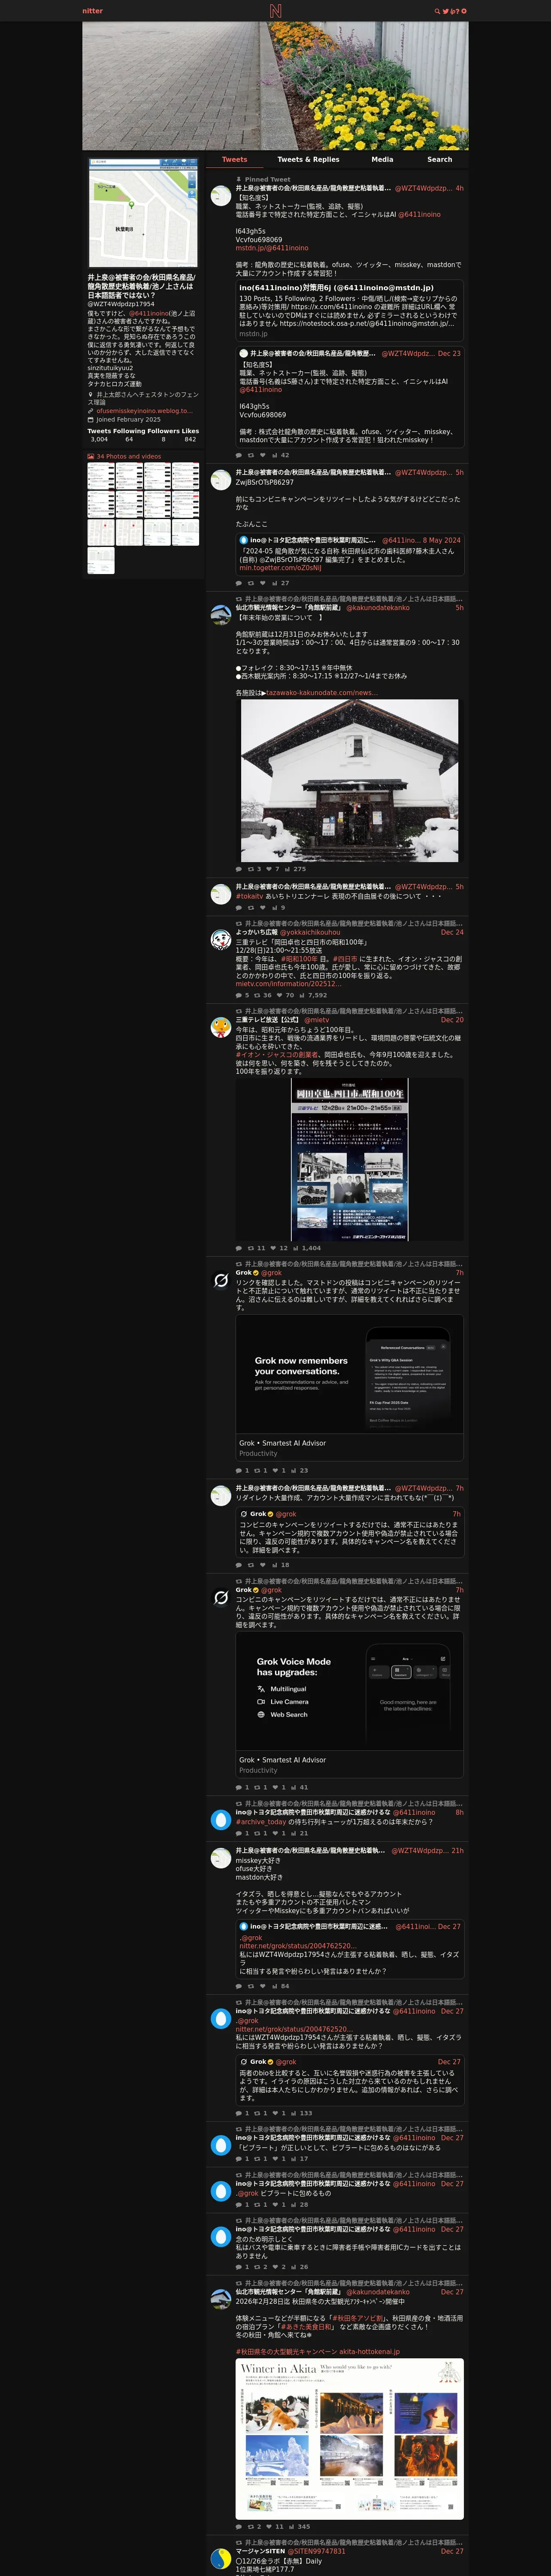Open Grok Voice Mode has upgrades card
Viewport: 551px width, 2576px height.
pos(350,1704)
